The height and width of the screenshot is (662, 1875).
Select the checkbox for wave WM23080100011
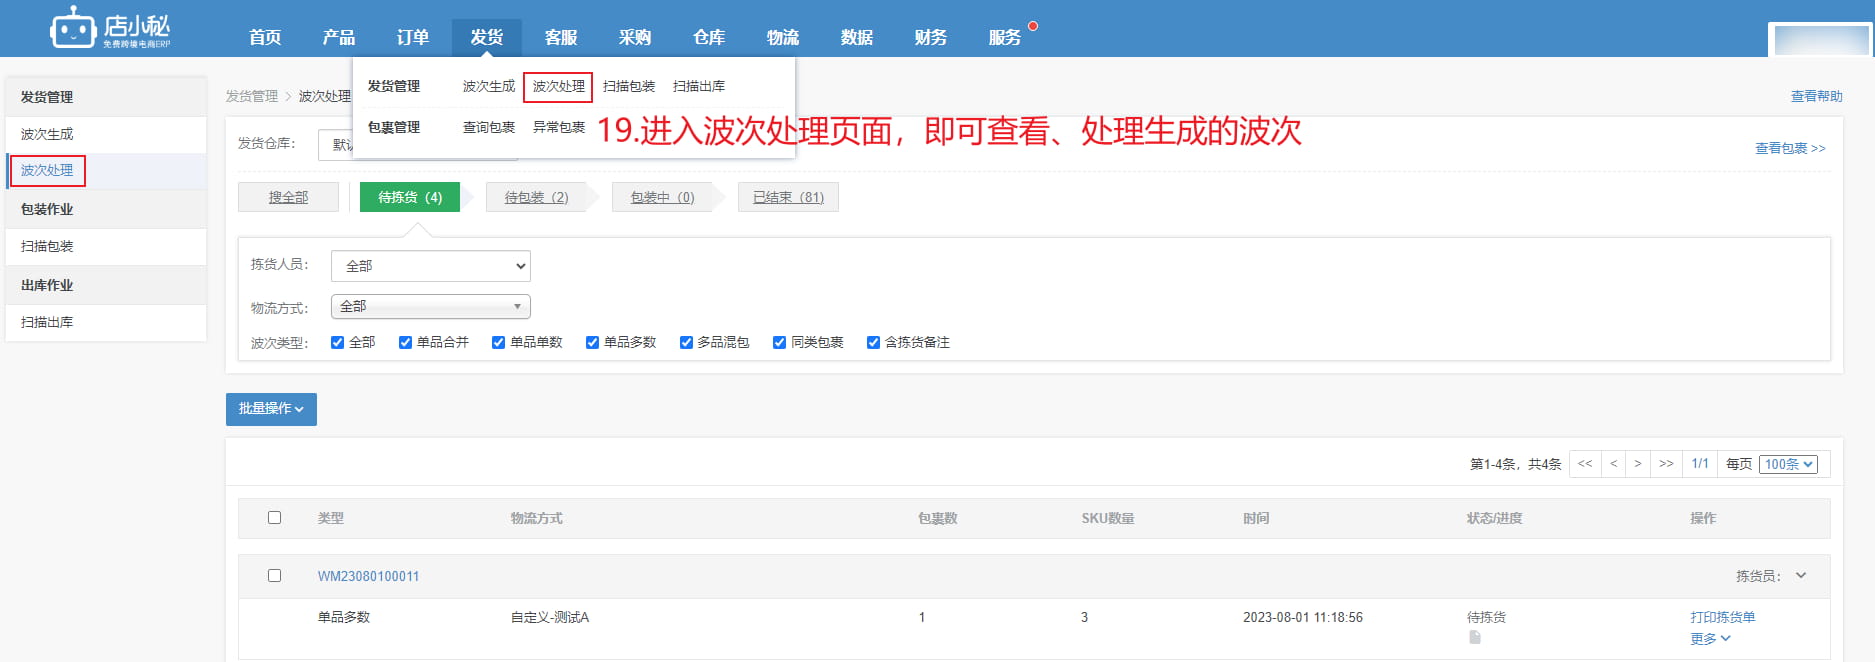click(274, 576)
